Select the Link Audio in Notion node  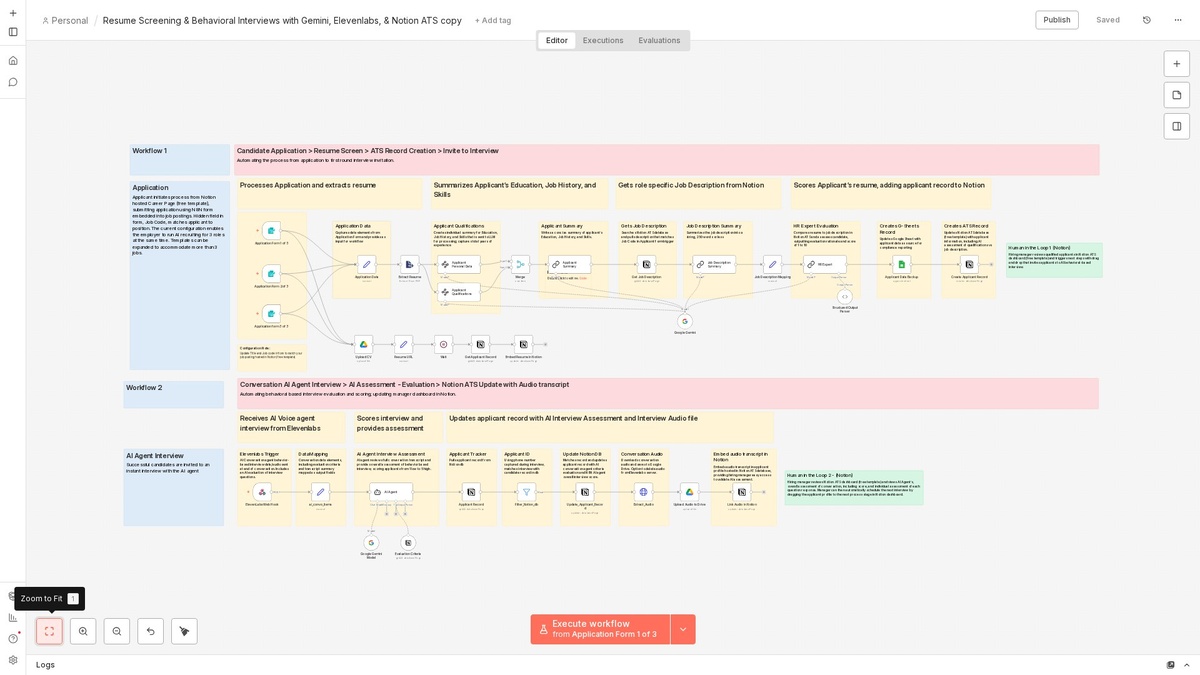(741, 492)
